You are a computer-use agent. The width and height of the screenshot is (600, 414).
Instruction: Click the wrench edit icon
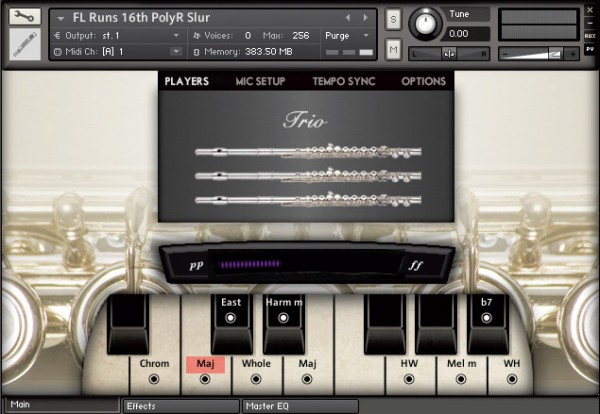pos(22,17)
